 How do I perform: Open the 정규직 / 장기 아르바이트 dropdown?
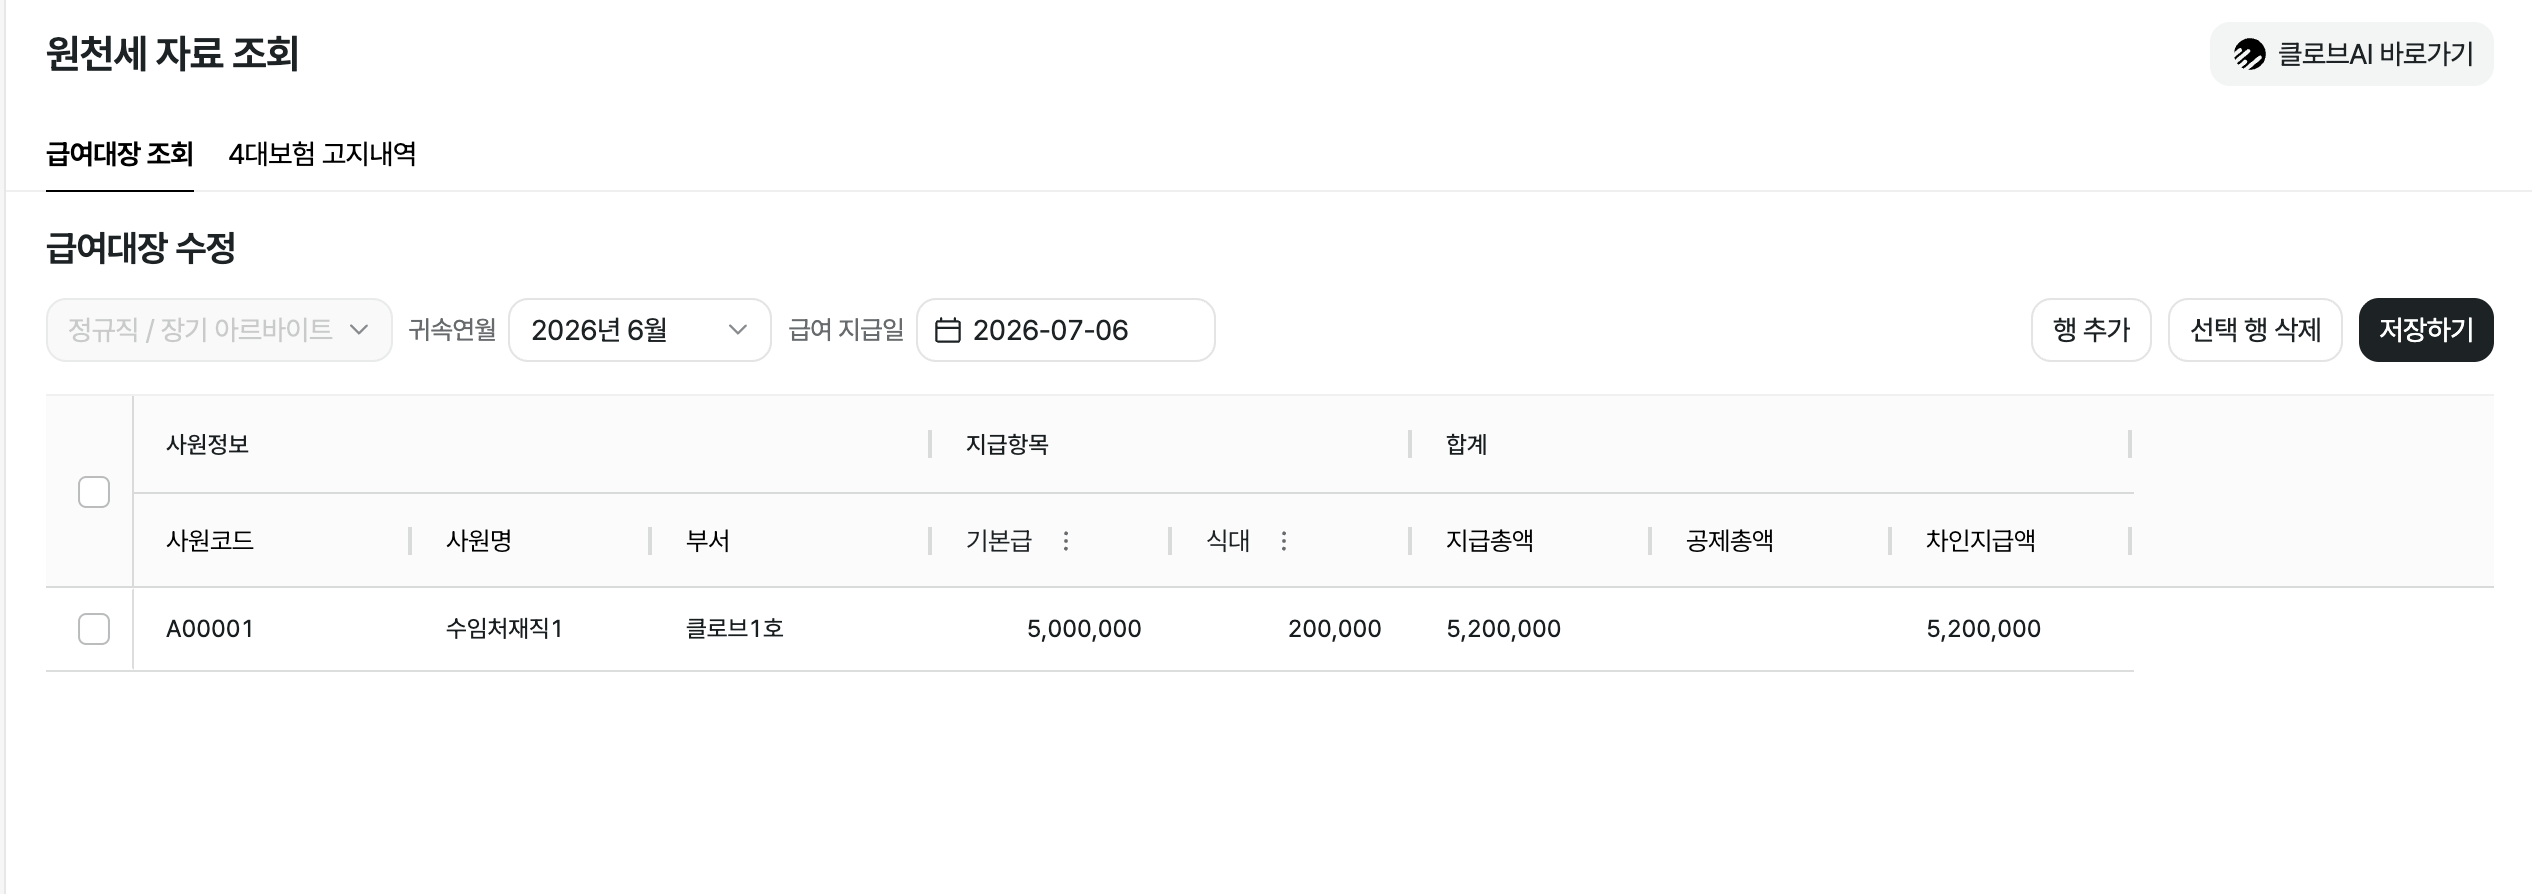coord(219,330)
